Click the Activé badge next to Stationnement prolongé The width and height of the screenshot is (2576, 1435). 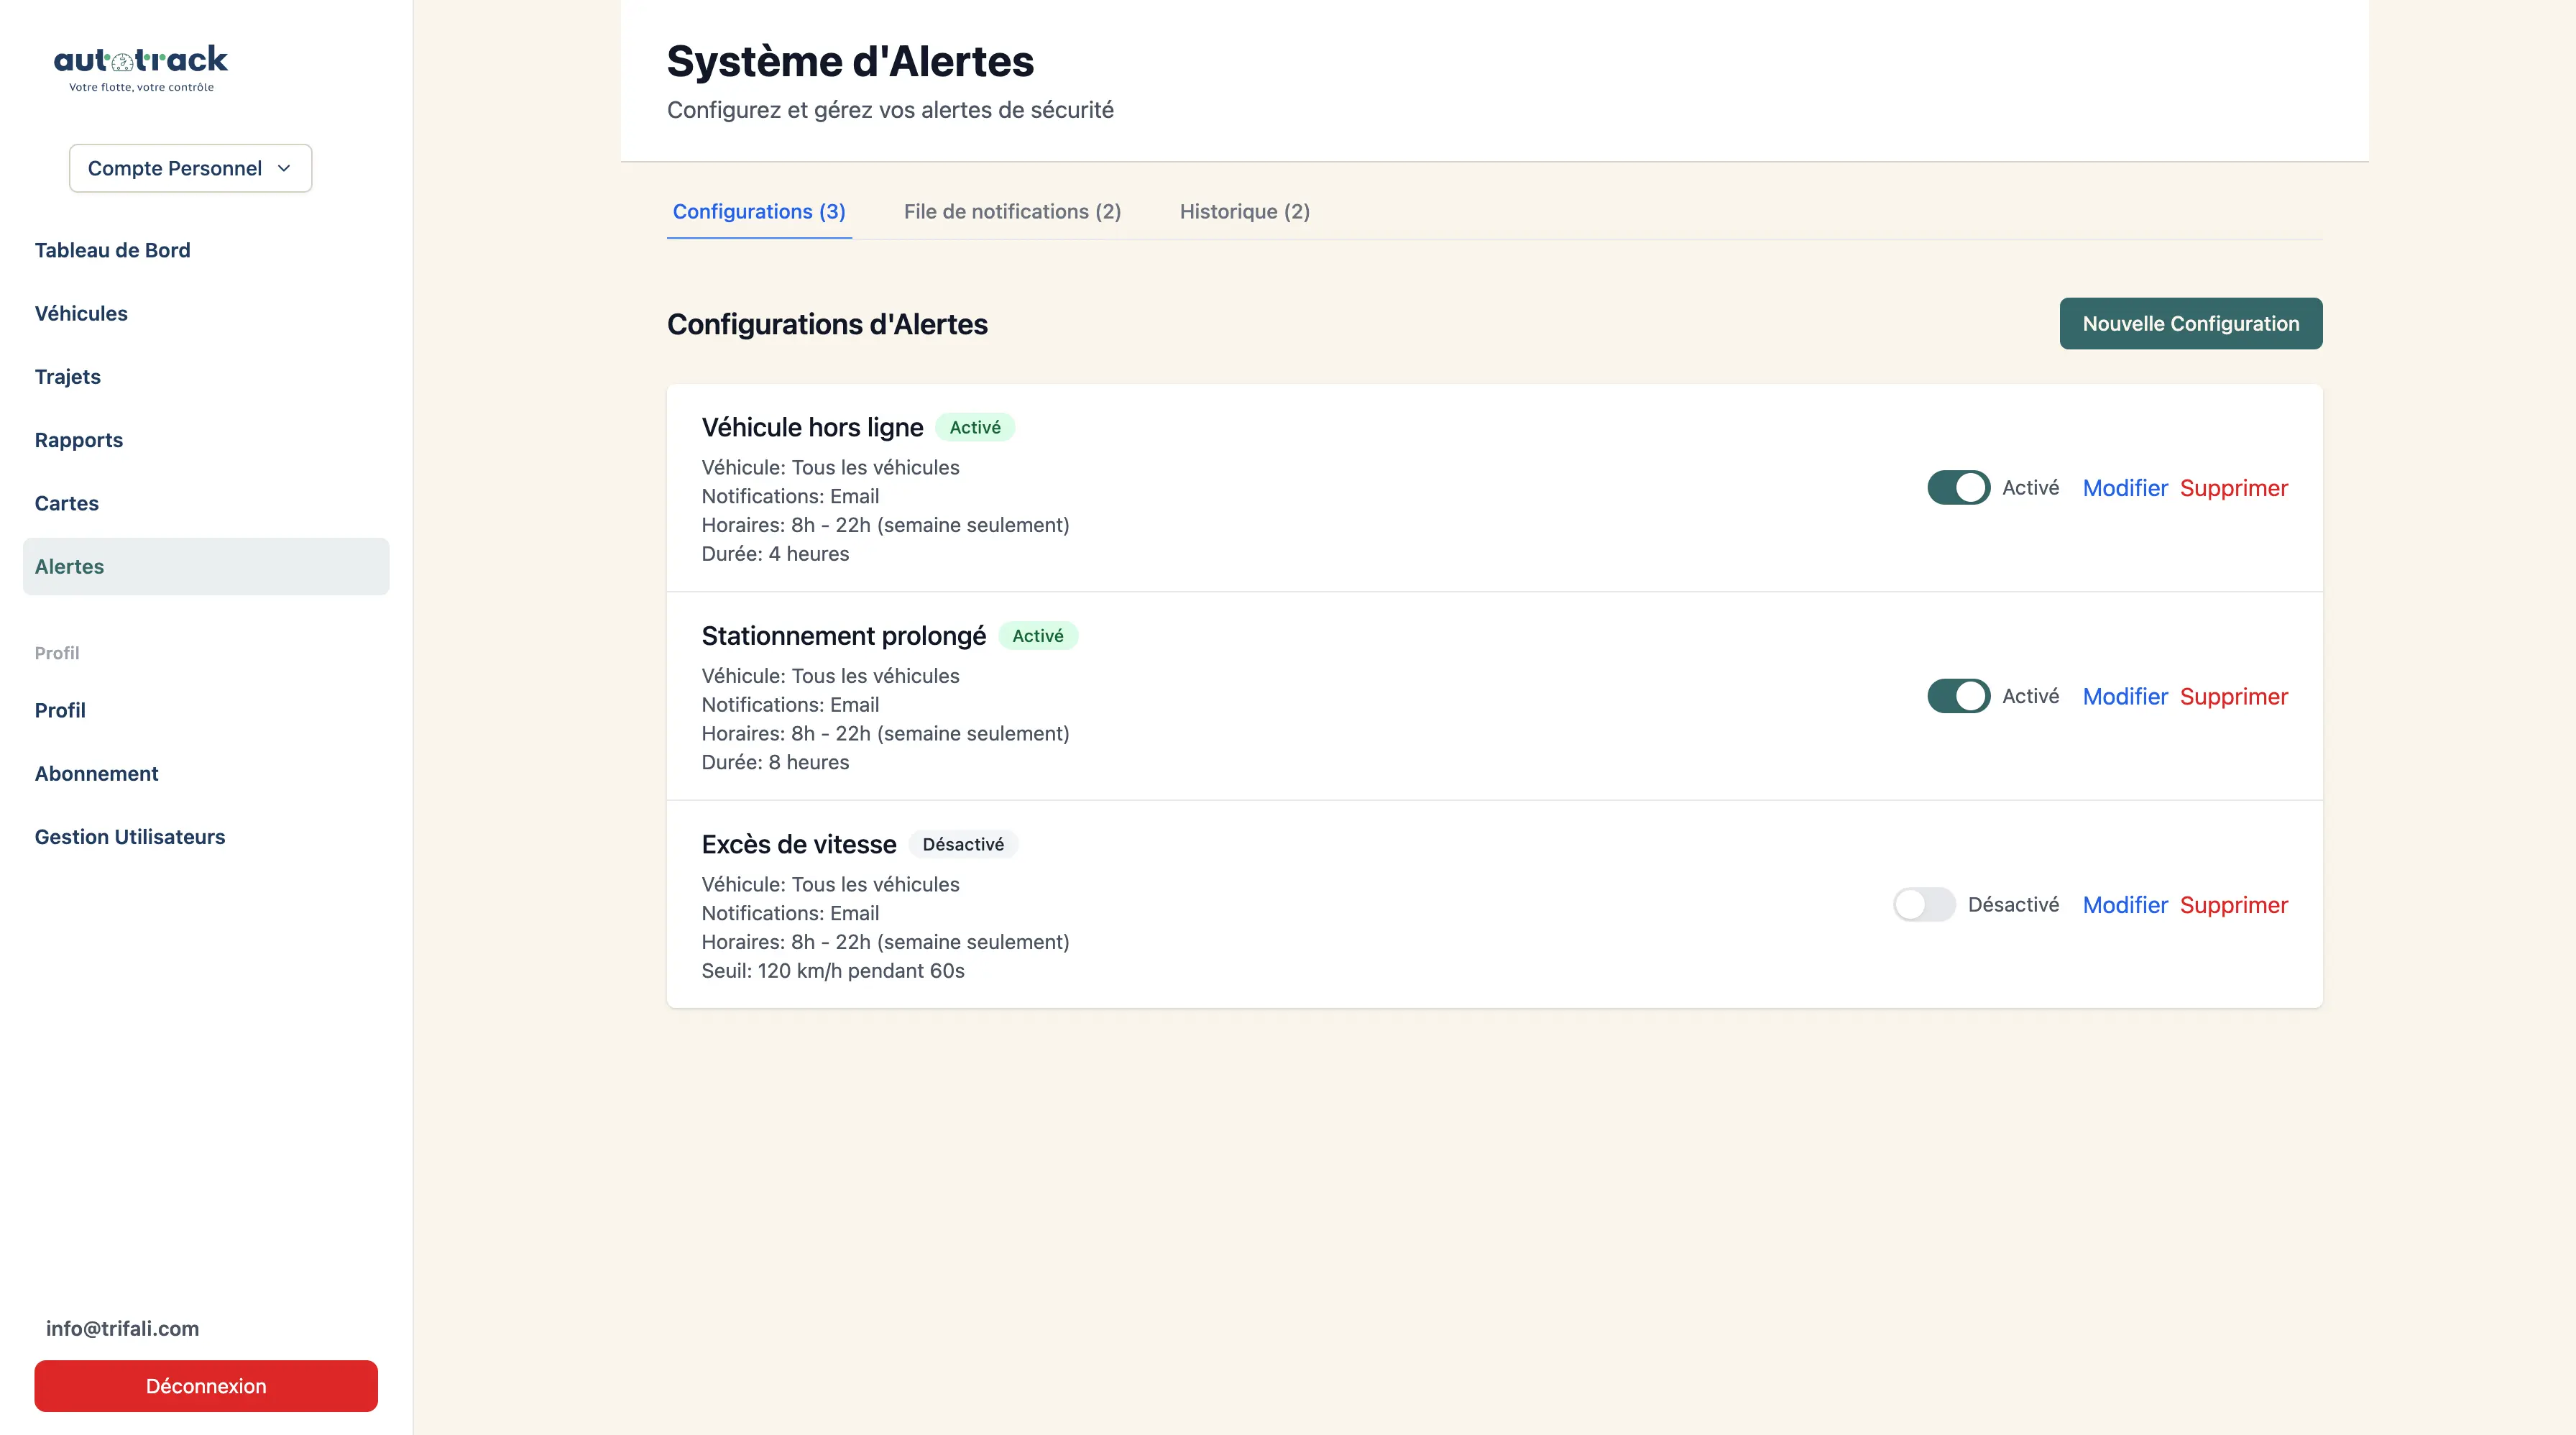pyautogui.click(x=1037, y=636)
